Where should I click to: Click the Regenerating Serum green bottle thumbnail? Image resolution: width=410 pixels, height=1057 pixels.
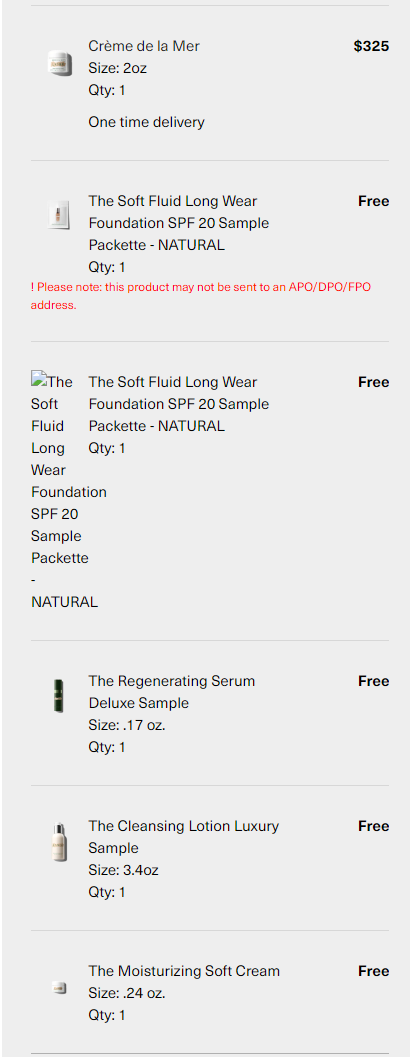pos(59,696)
